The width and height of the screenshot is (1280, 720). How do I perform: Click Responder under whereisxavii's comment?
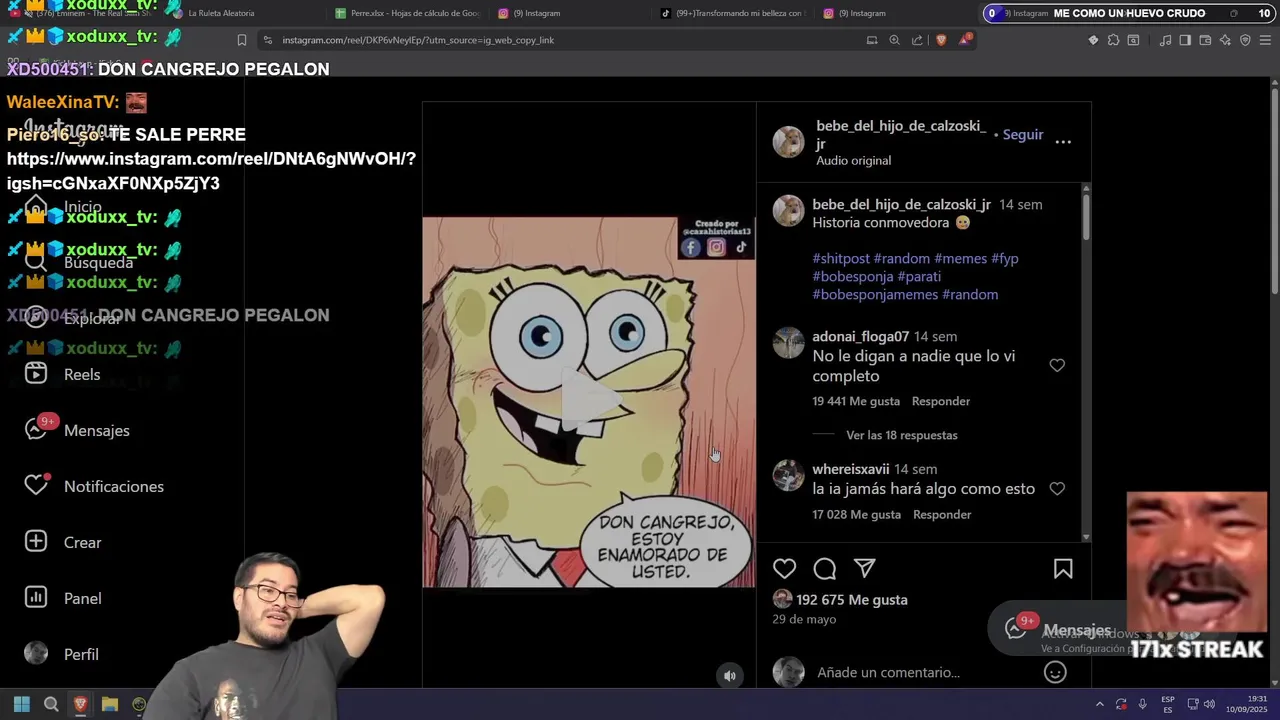point(942,514)
